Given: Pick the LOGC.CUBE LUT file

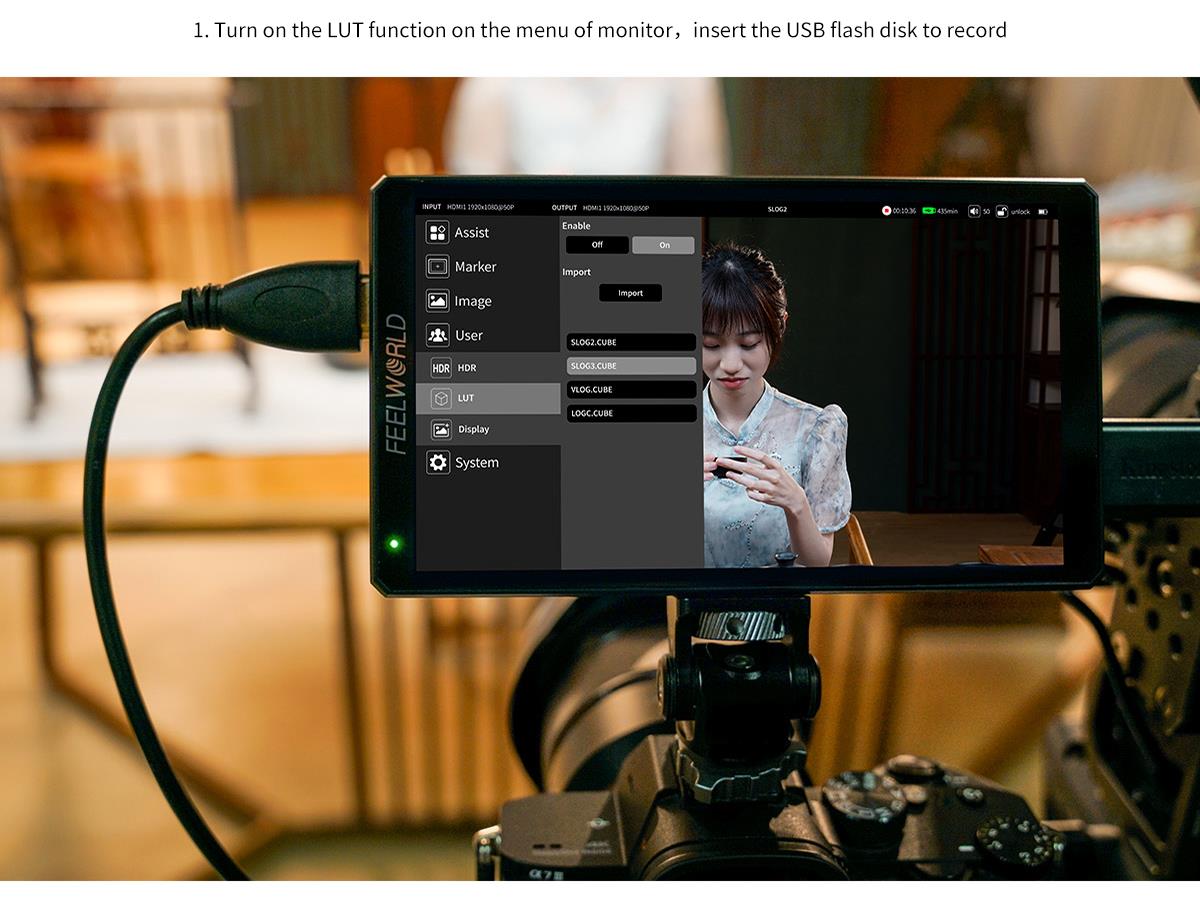Looking at the screenshot, I should (631, 413).
